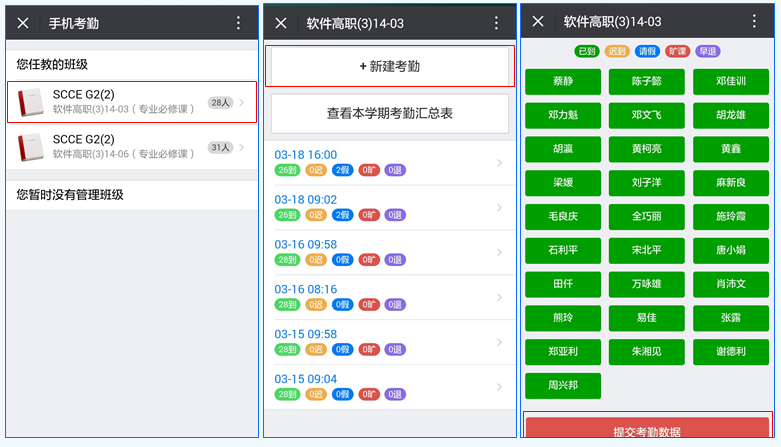Click the 0退 badge under 03-16 08:16

395,304
